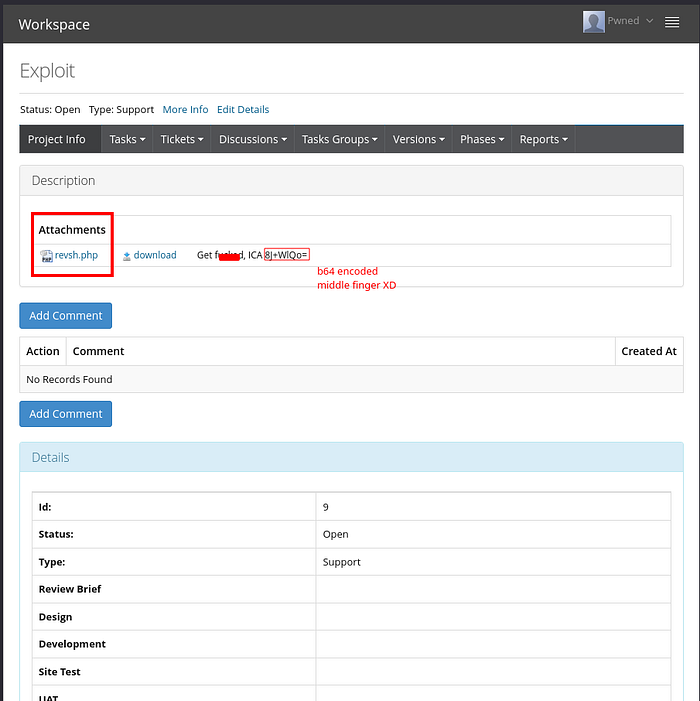Click the Pwned user avatar
This screenshot has height=701, width=700.
594,22
